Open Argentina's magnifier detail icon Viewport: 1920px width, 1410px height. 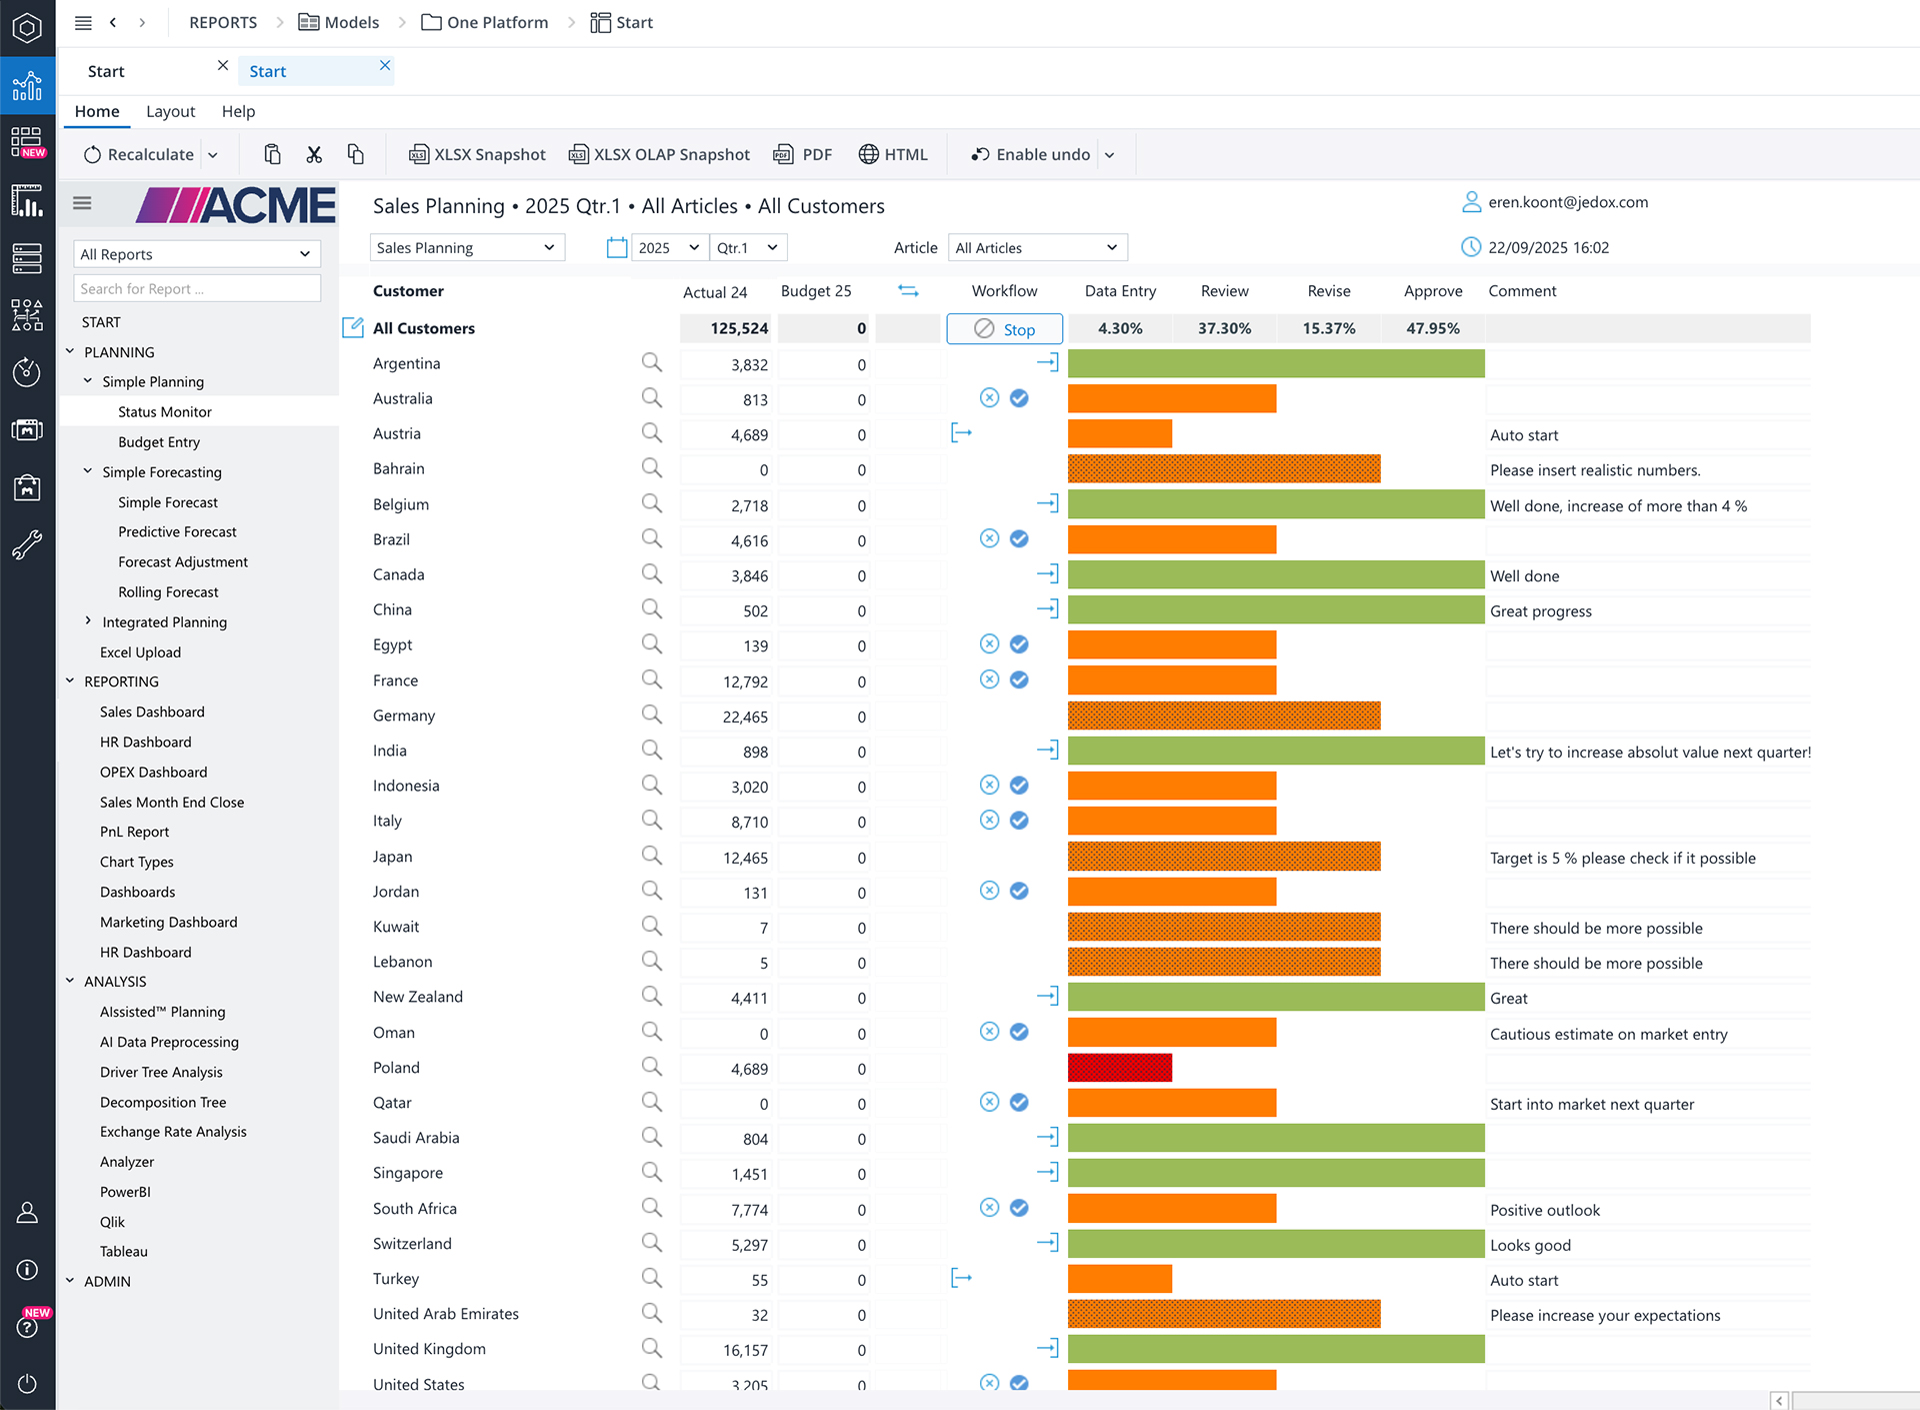click(x=651, y=363)
